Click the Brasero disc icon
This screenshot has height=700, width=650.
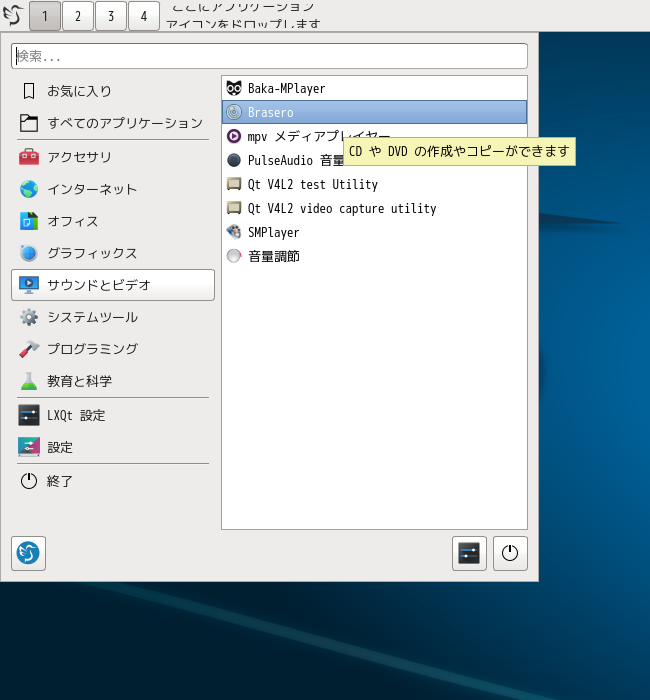234,112
